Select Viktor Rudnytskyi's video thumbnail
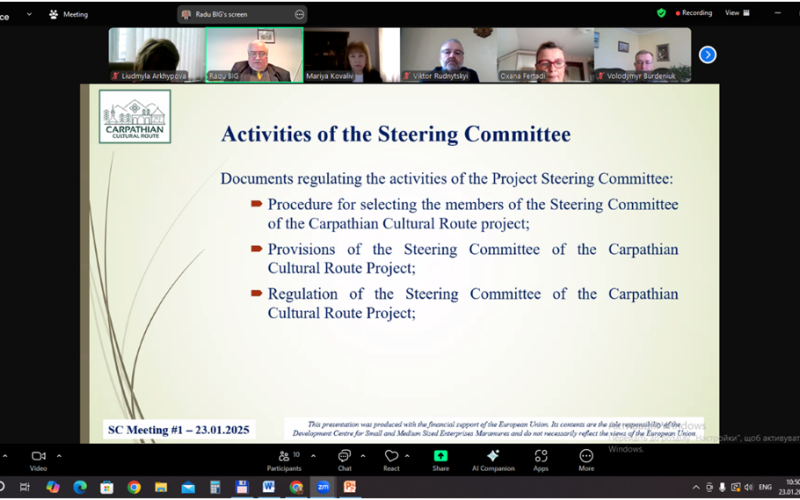The width and height of the screenshot is (800, 500). [x=449, y=55]
